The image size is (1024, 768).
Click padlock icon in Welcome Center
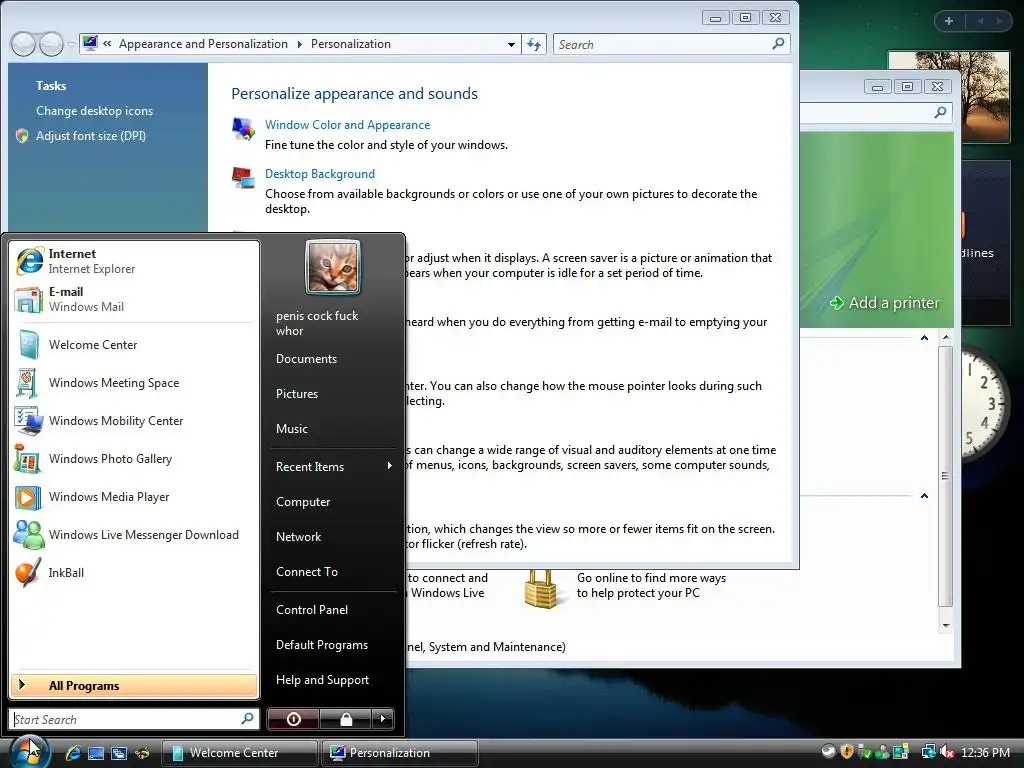click(x=541, y=588)
